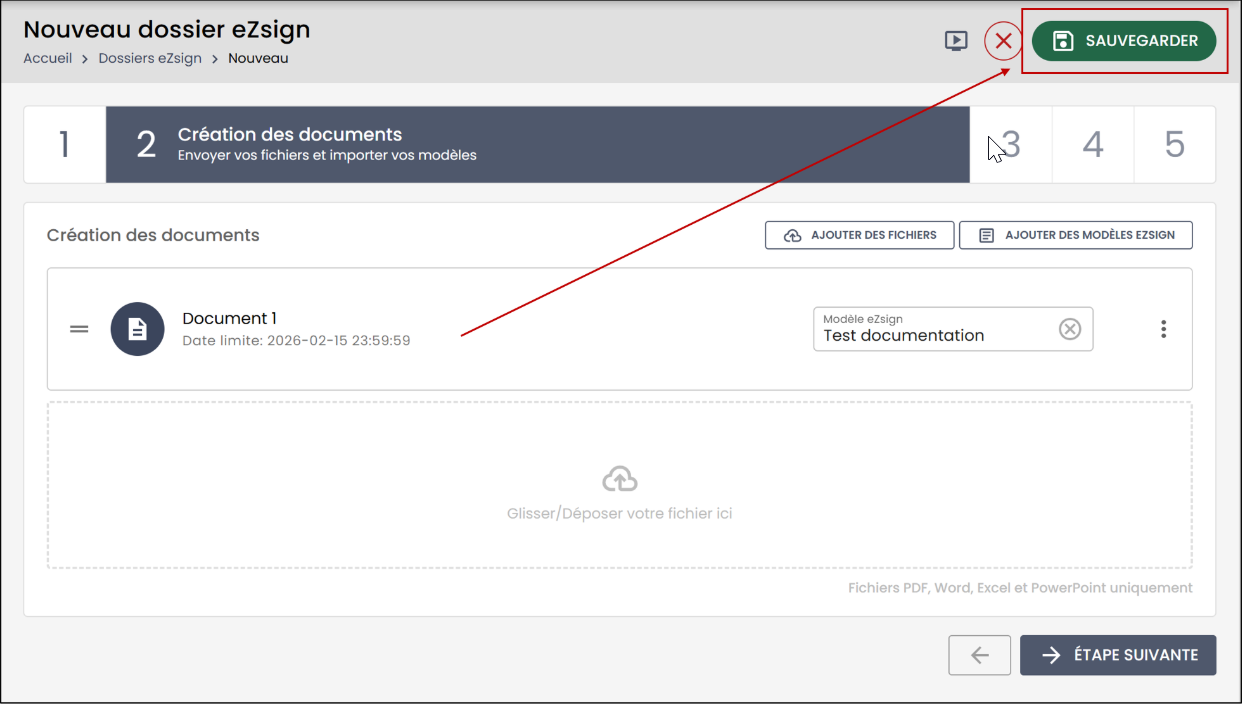
Task: Click Ajouter des fichiers button
Action: (x=859, y=235)
